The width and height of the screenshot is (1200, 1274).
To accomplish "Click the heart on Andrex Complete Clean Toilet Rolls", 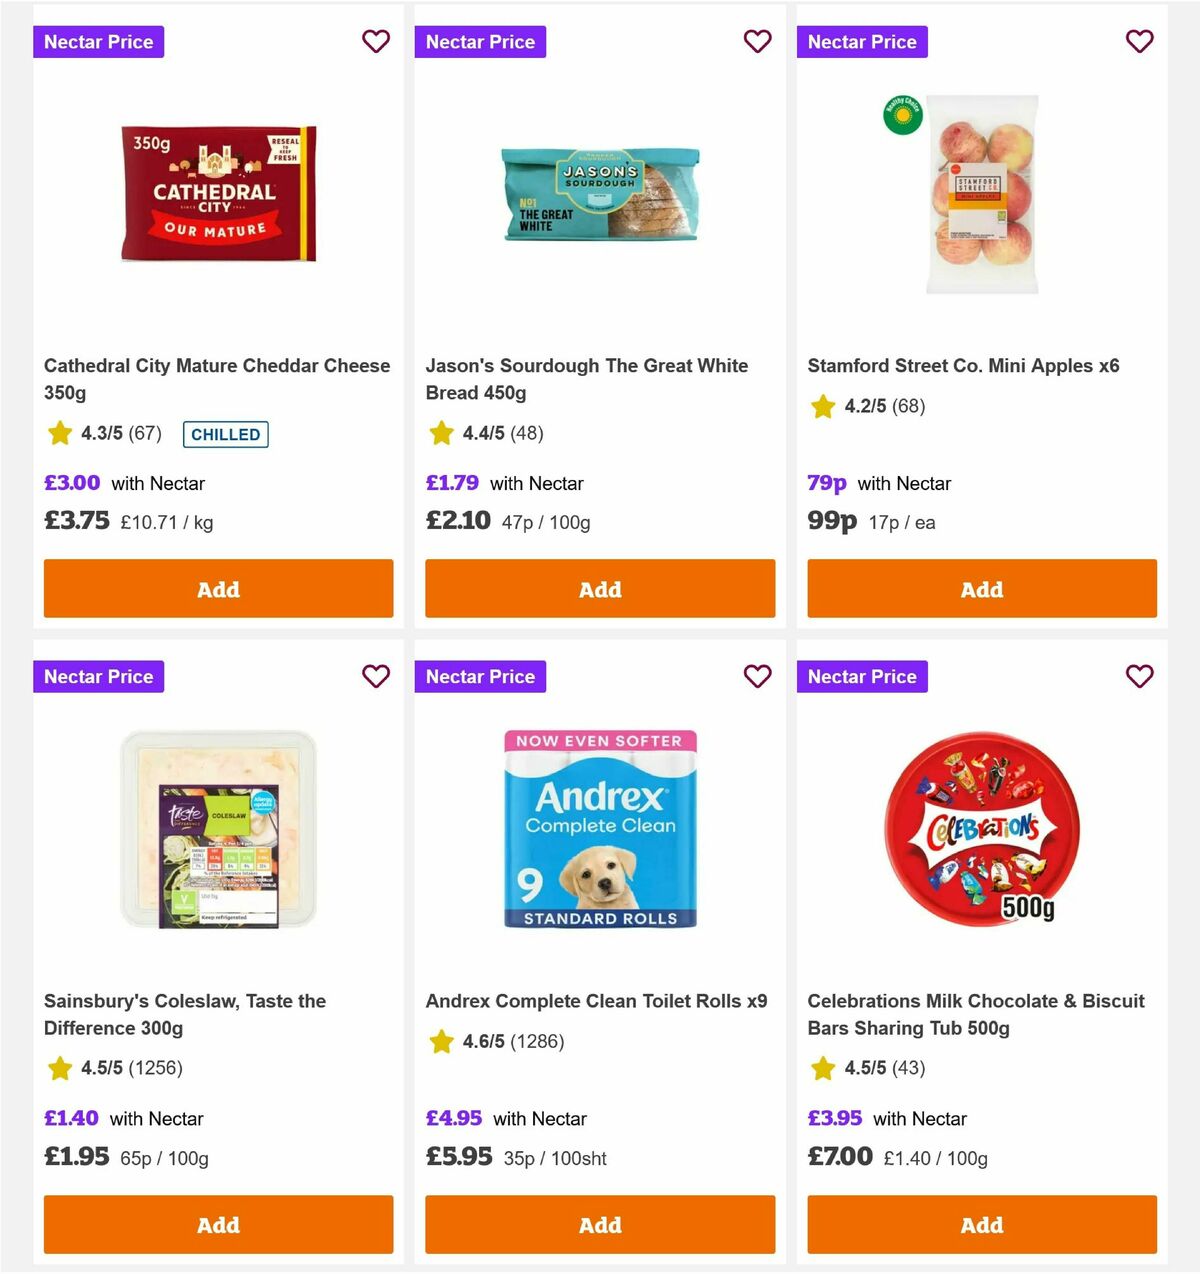I will tap(758, 677).
